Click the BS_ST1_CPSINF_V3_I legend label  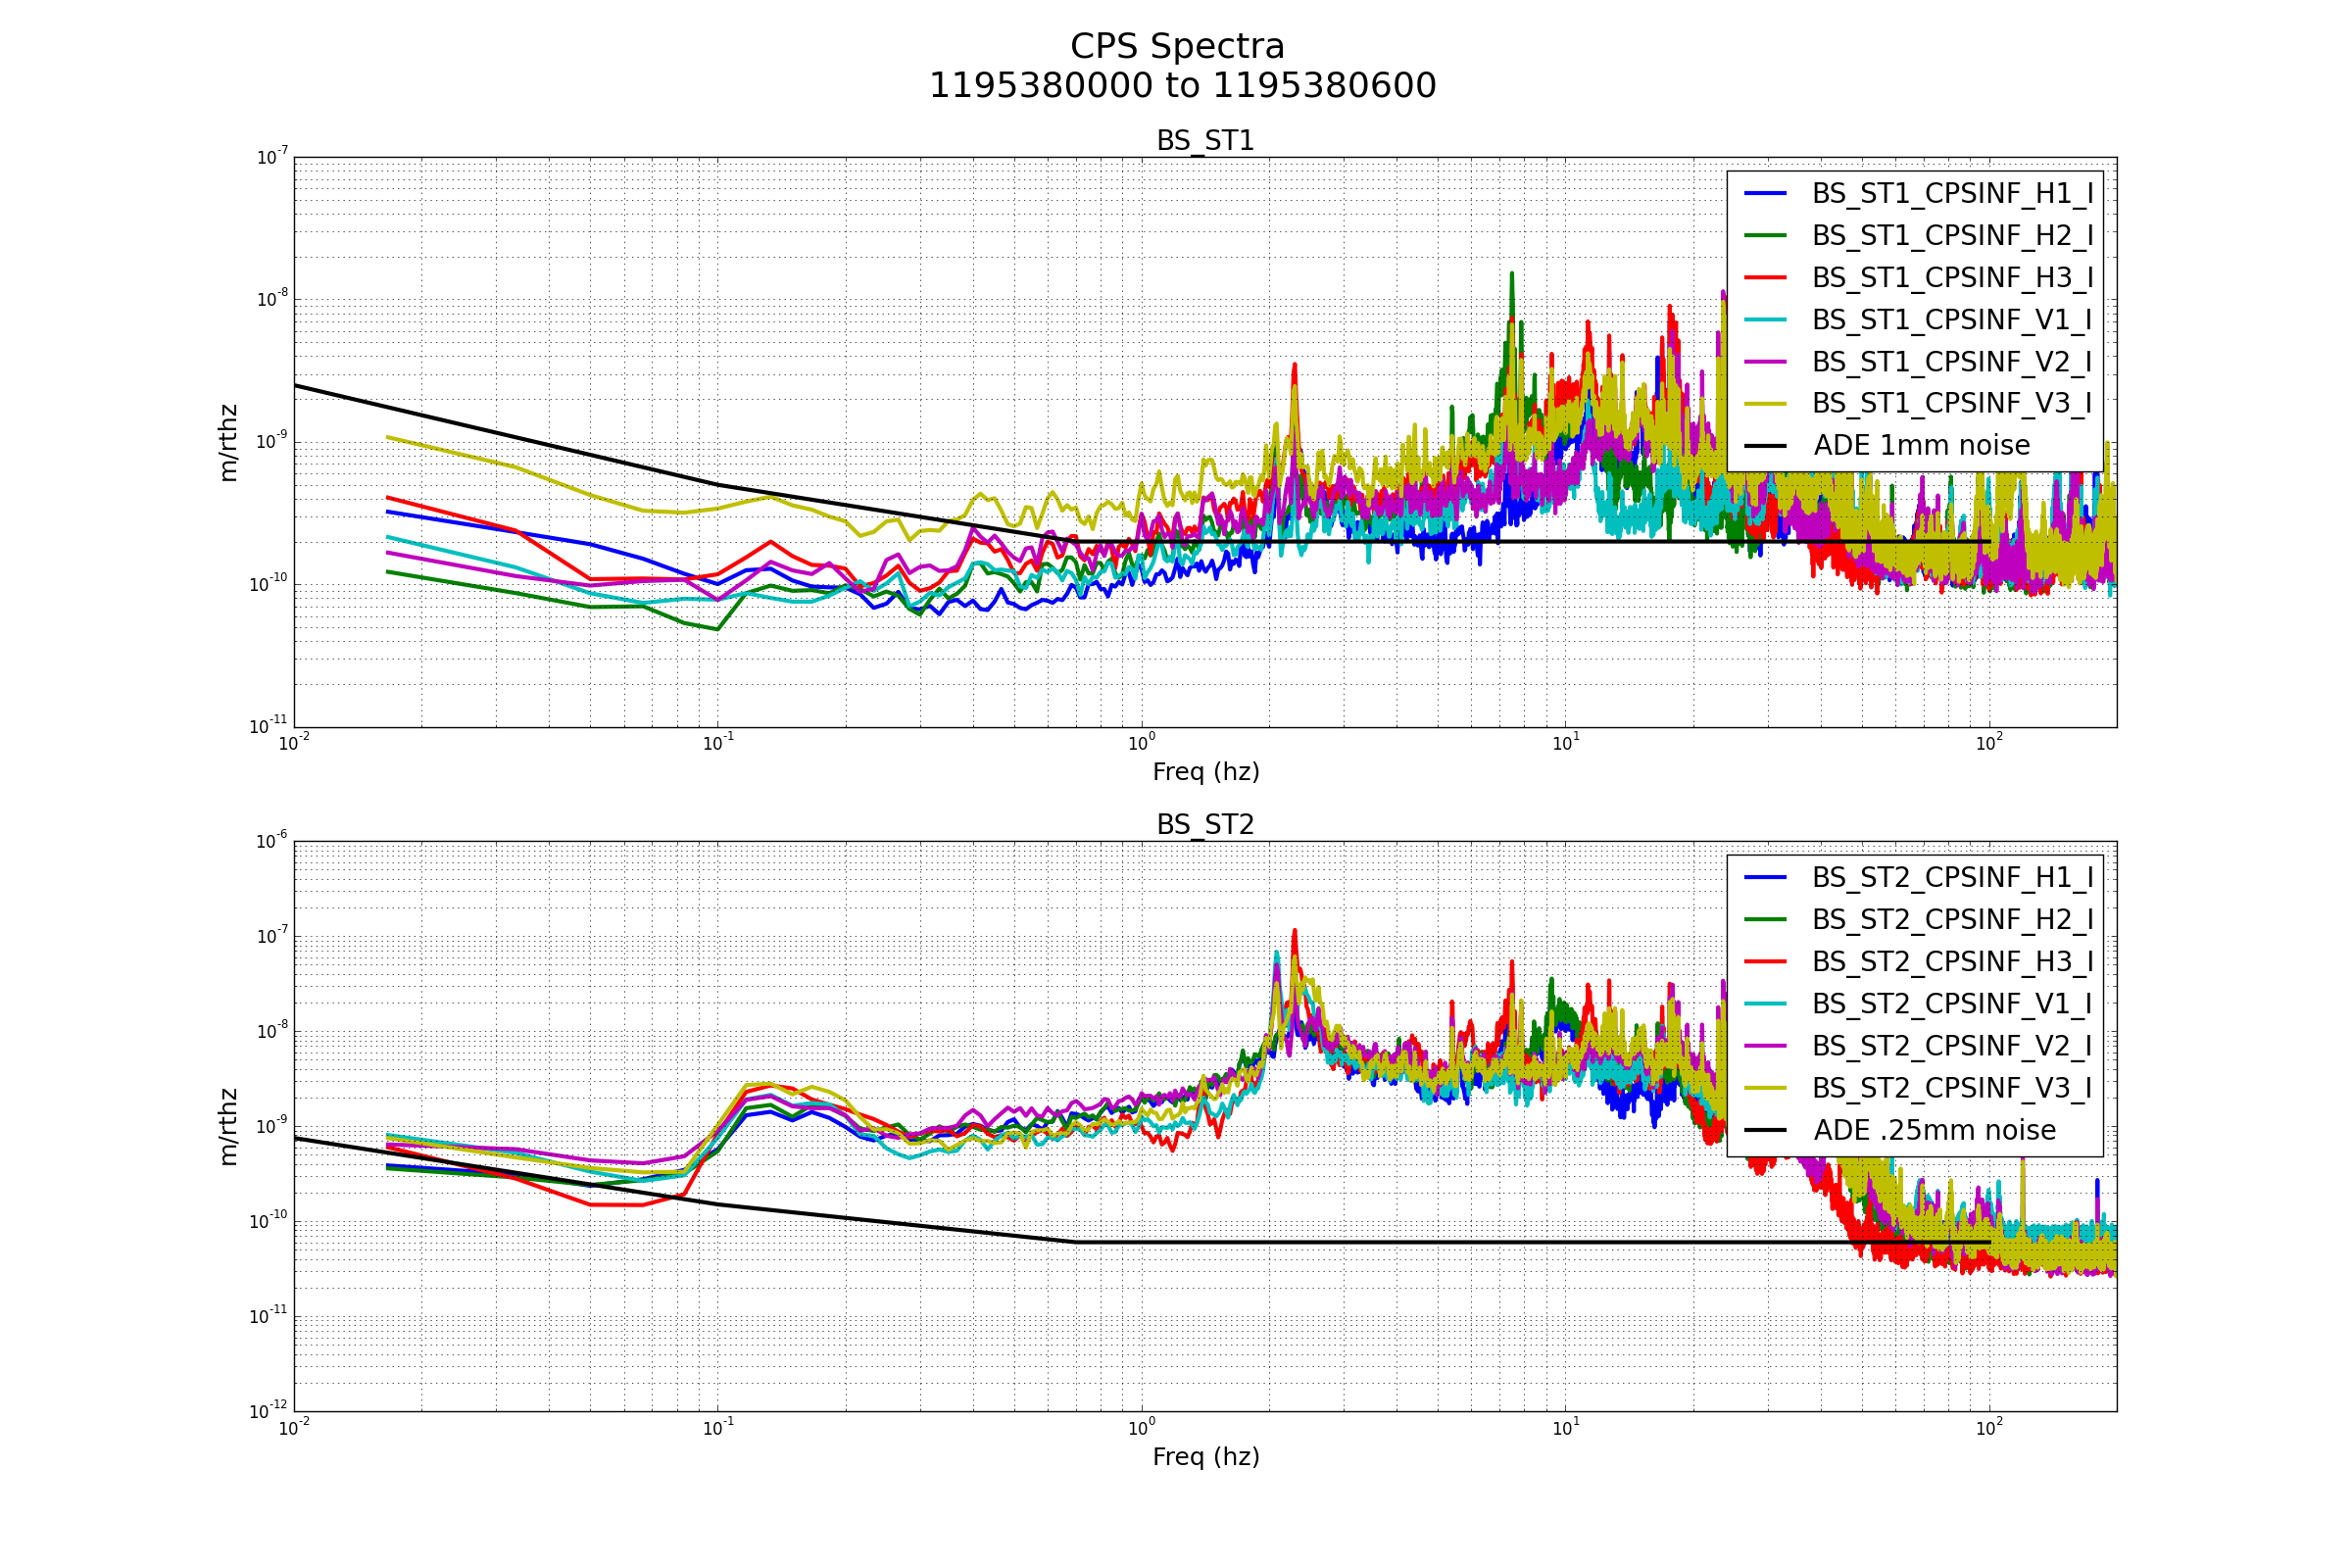(x=1952, y=403)
